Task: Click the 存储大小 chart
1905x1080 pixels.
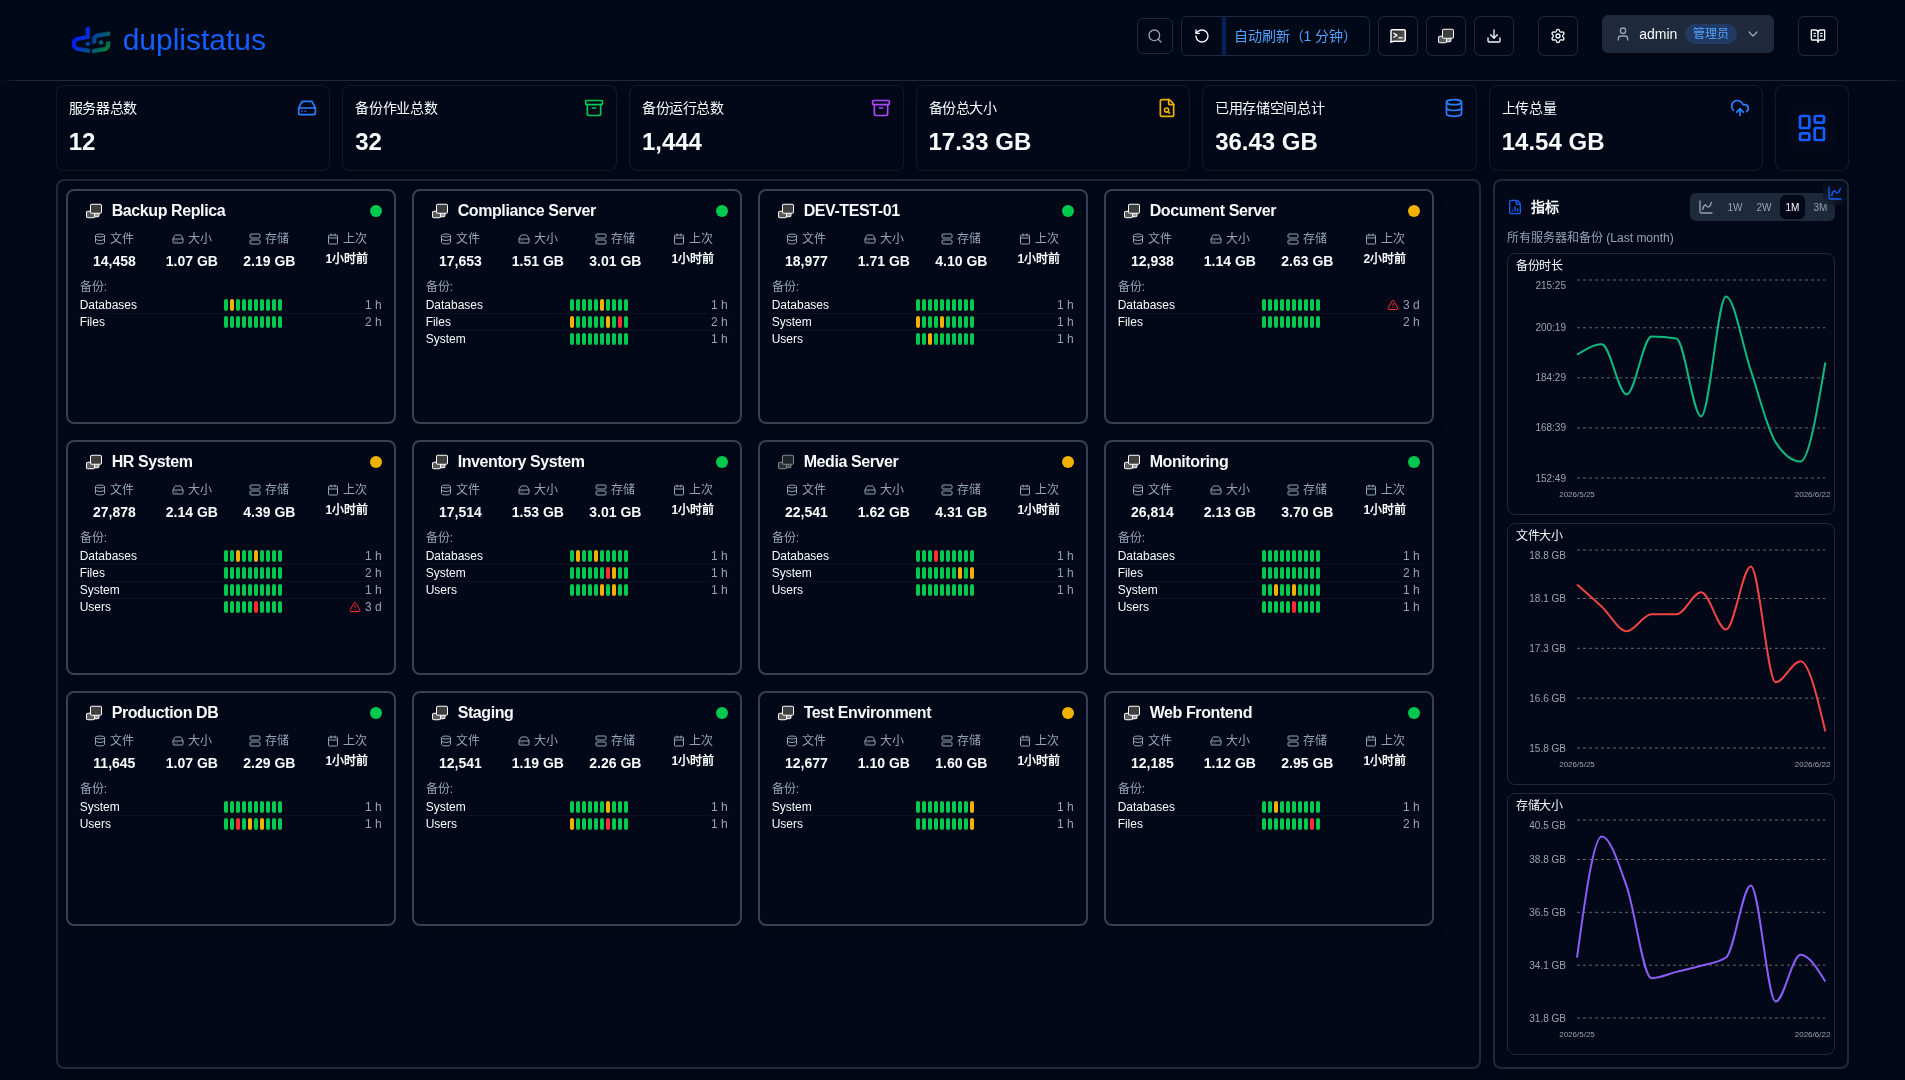Action: click(x=1670, y=924)
